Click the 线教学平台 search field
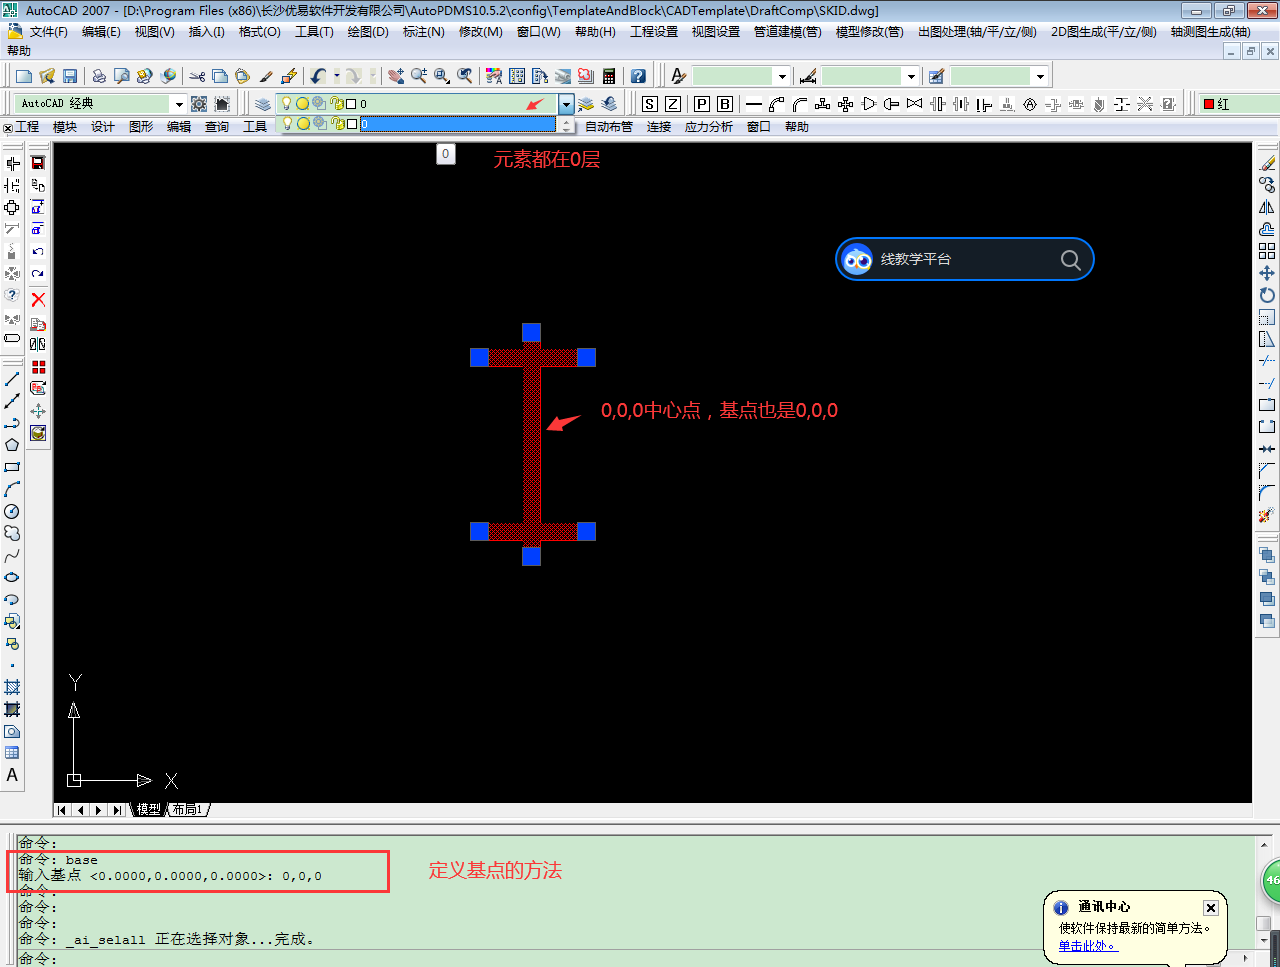 pyautogui.click(x=965, y=259)
